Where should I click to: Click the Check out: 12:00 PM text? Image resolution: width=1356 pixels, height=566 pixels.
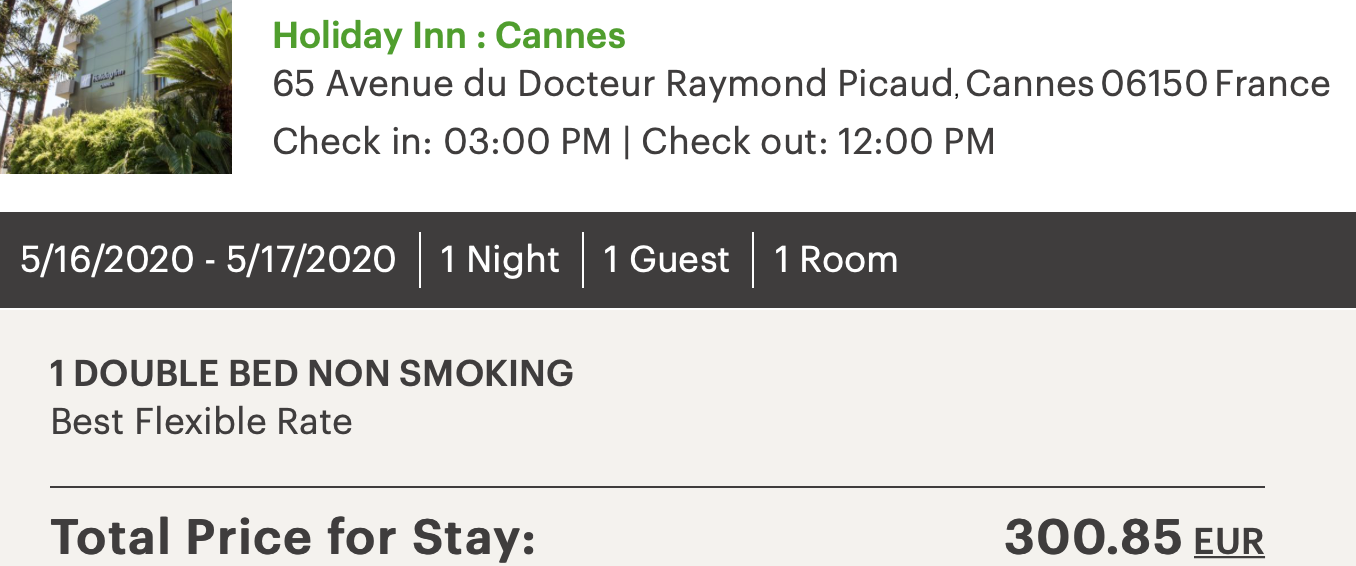coord(818,141)
